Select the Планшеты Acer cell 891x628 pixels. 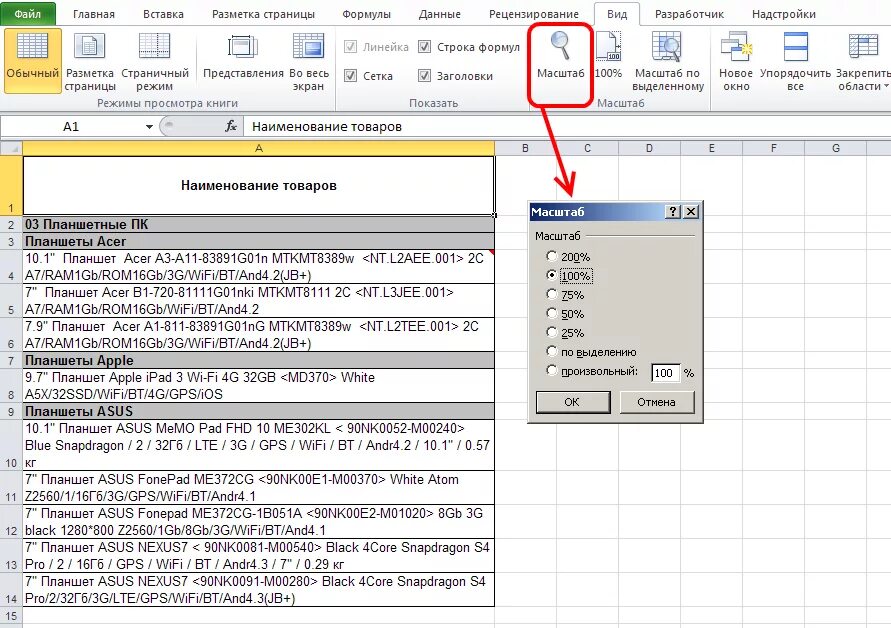pyautogui.click(x=259, y=241)
